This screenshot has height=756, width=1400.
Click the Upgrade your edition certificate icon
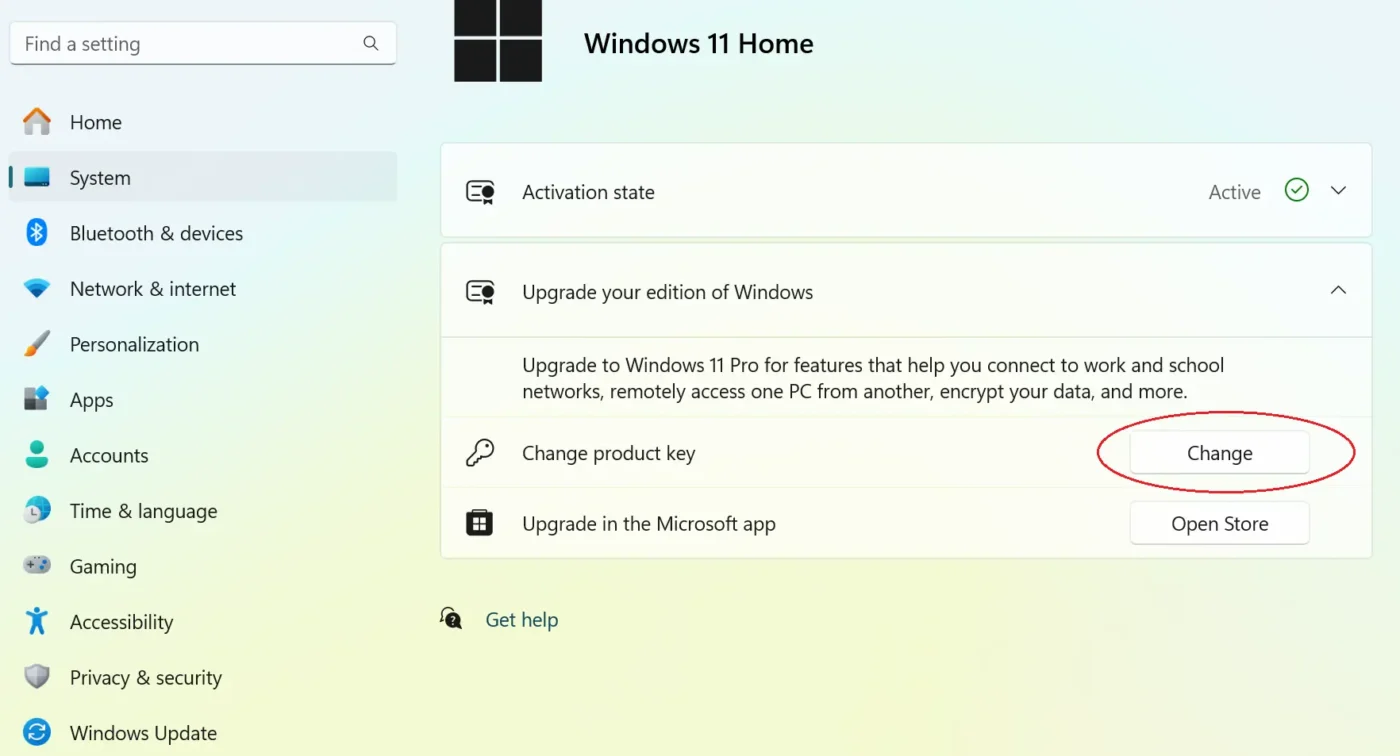480,292
